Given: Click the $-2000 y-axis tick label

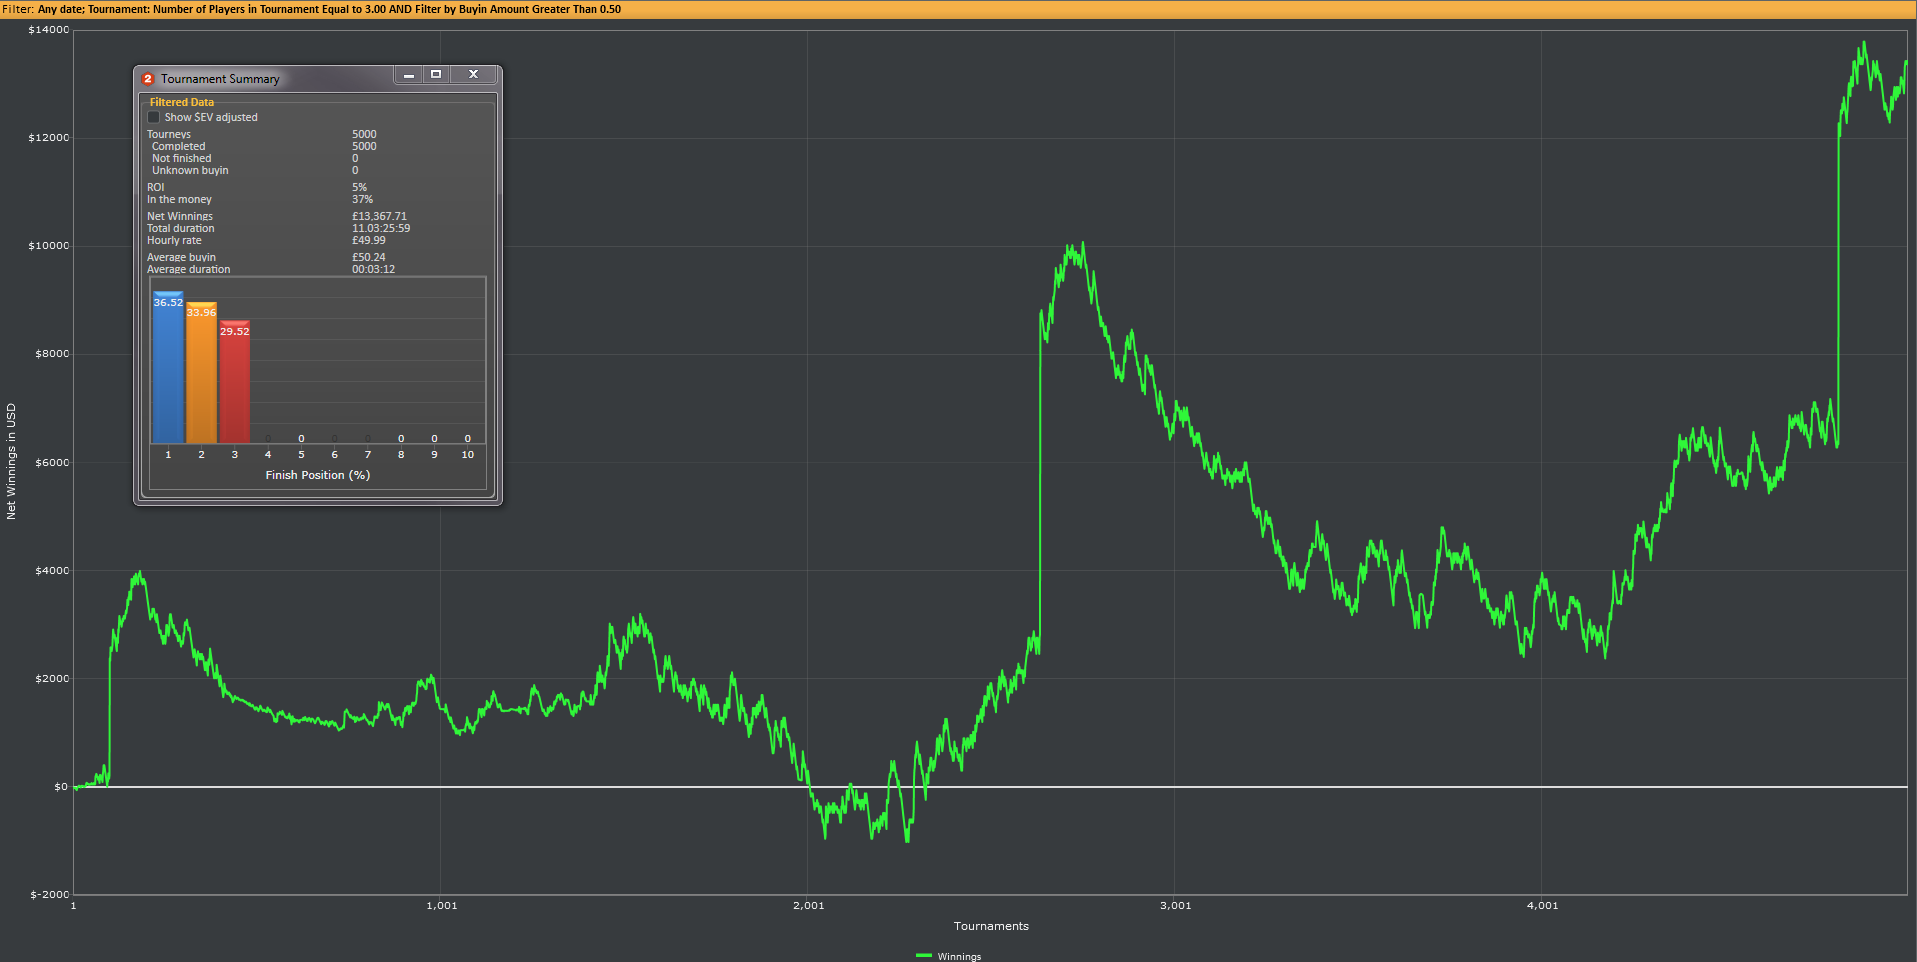Looking at the screenshot, I should click(x=50, y=895).
